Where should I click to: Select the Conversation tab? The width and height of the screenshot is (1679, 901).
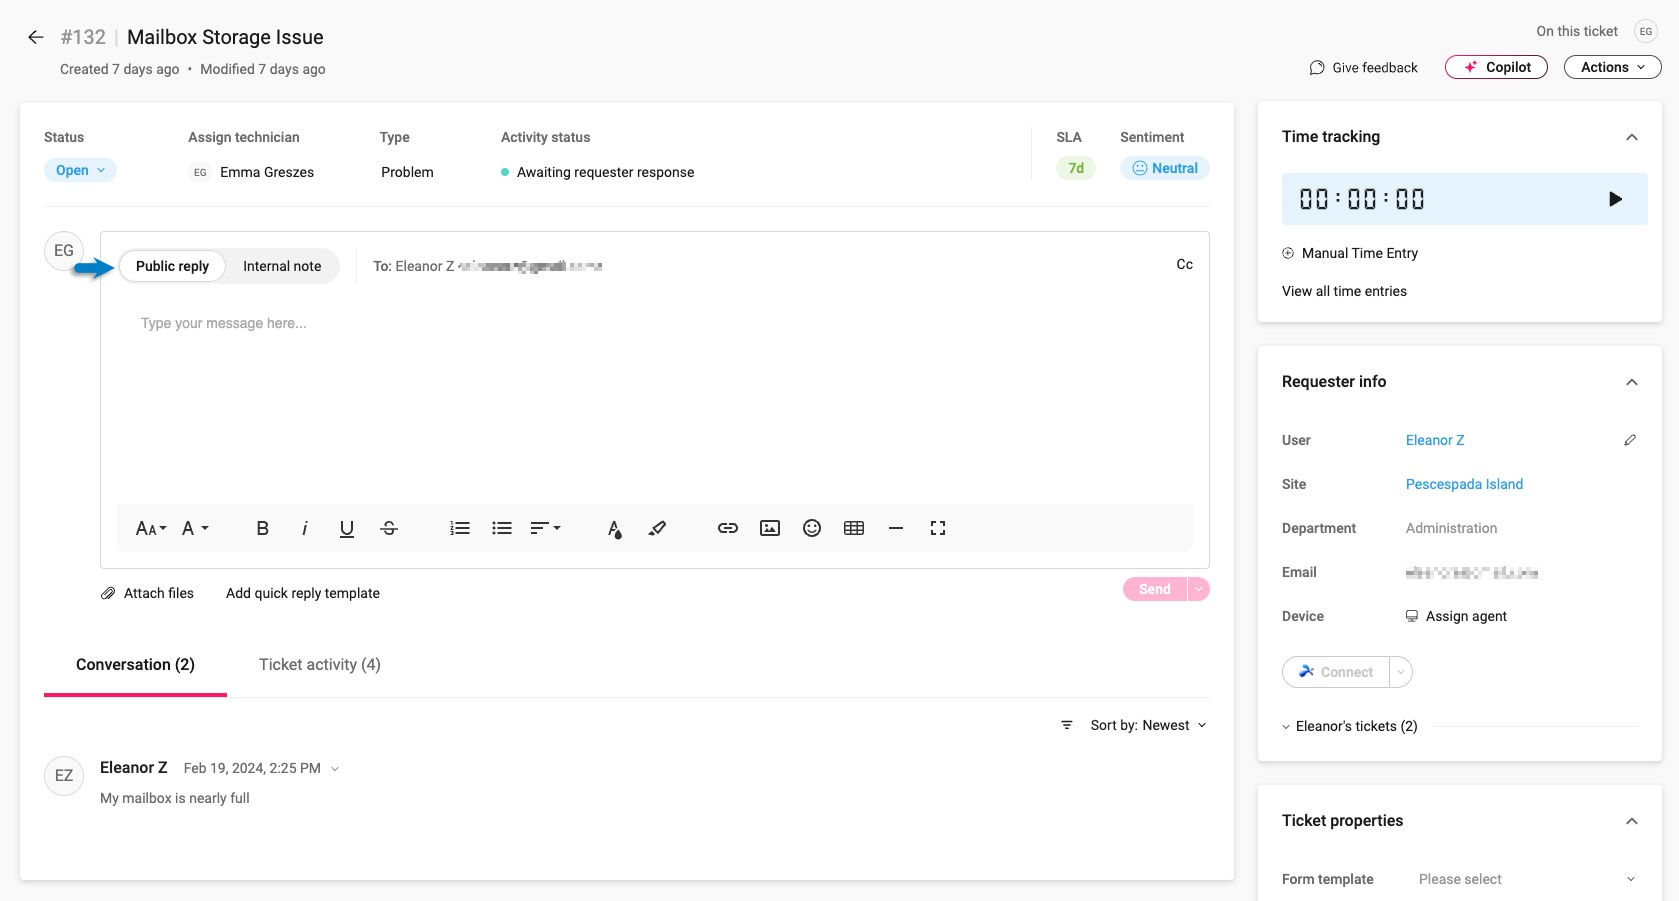click(x=135, y=665)
